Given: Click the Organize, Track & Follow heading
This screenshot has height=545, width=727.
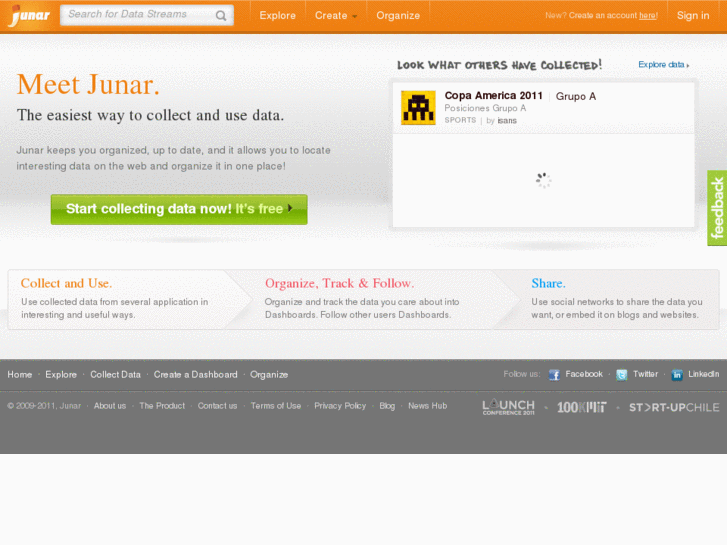Looking at the screenshot, I should pos(339,283).
